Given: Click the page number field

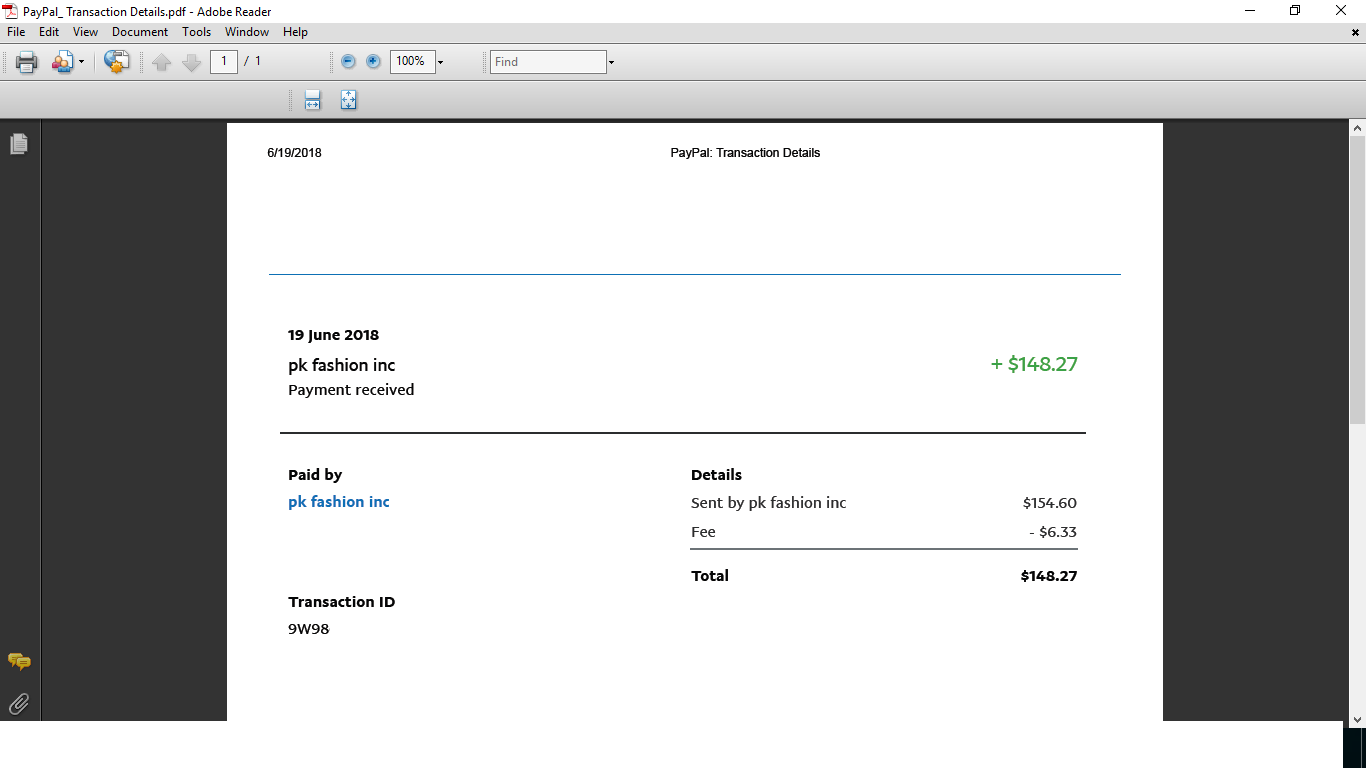Looking at the screenshot, I should 224,61.
